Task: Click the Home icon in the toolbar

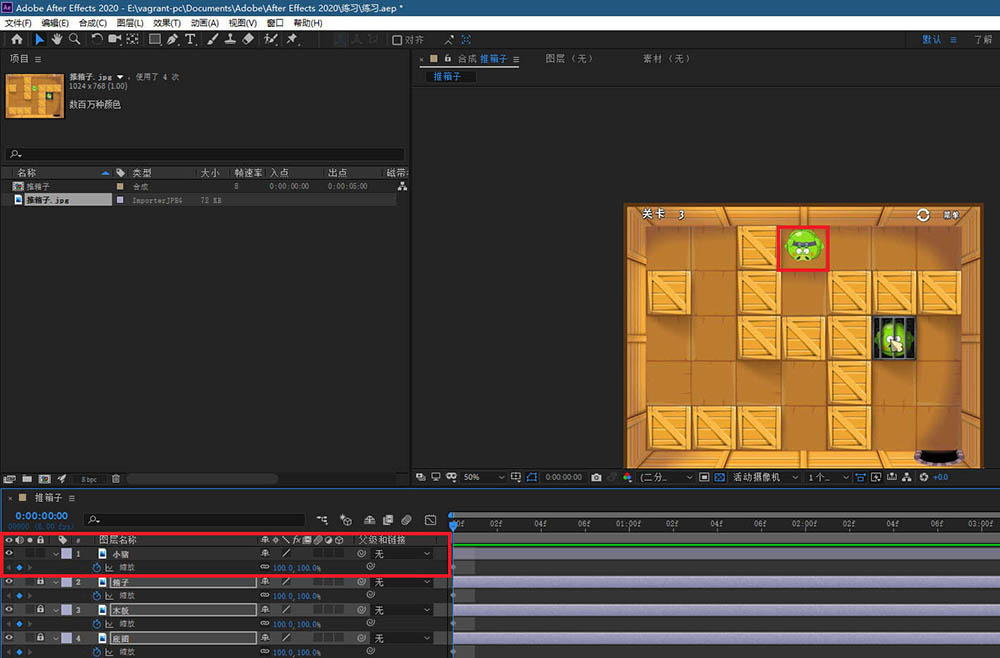Action: click(17, 40)
